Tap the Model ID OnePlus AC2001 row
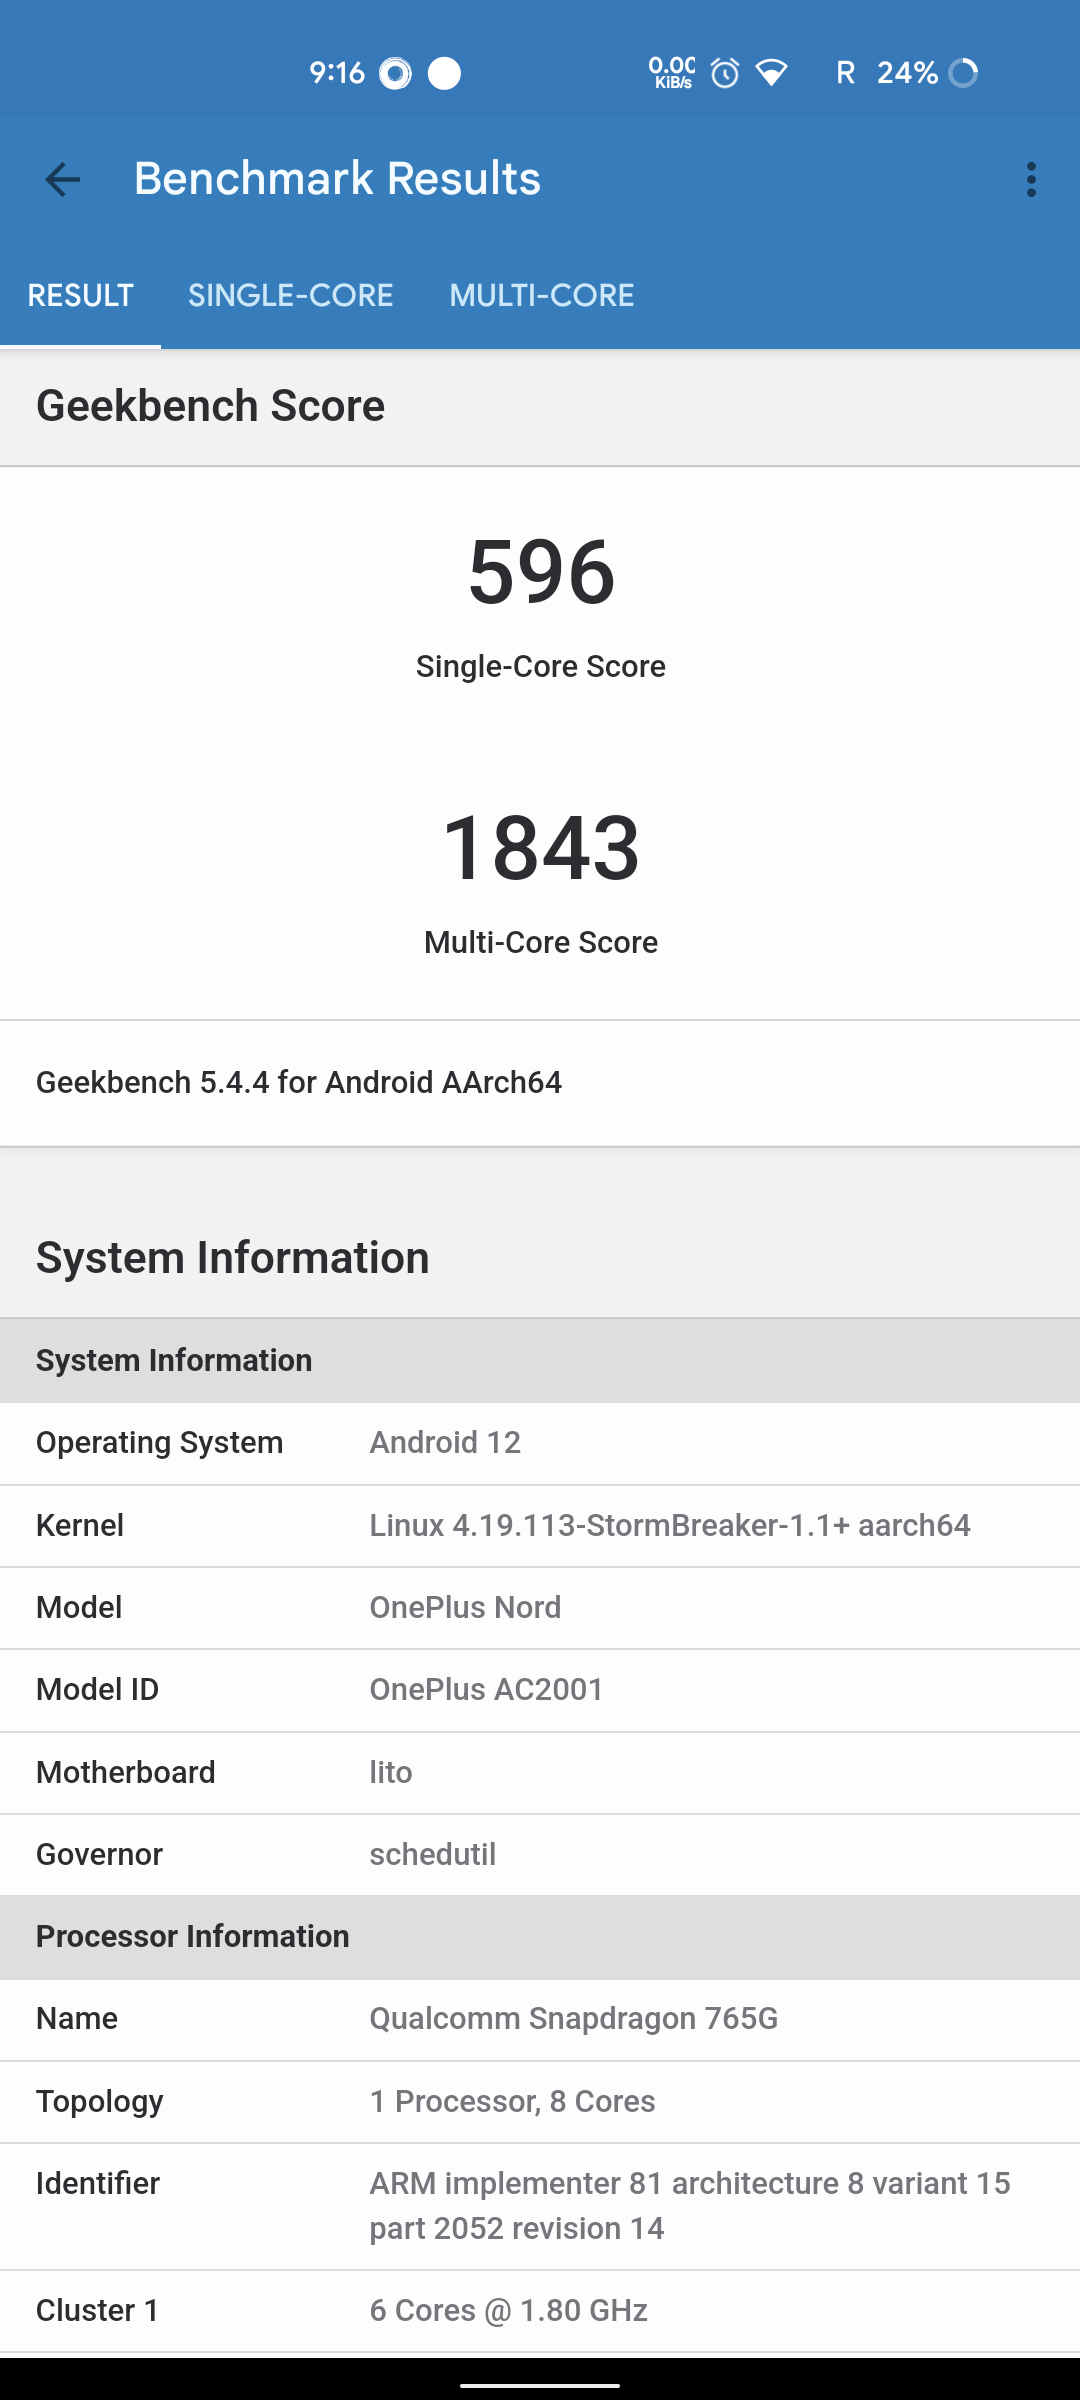The height and width of the screenshot is (2400, 1080). point(540,1690)
